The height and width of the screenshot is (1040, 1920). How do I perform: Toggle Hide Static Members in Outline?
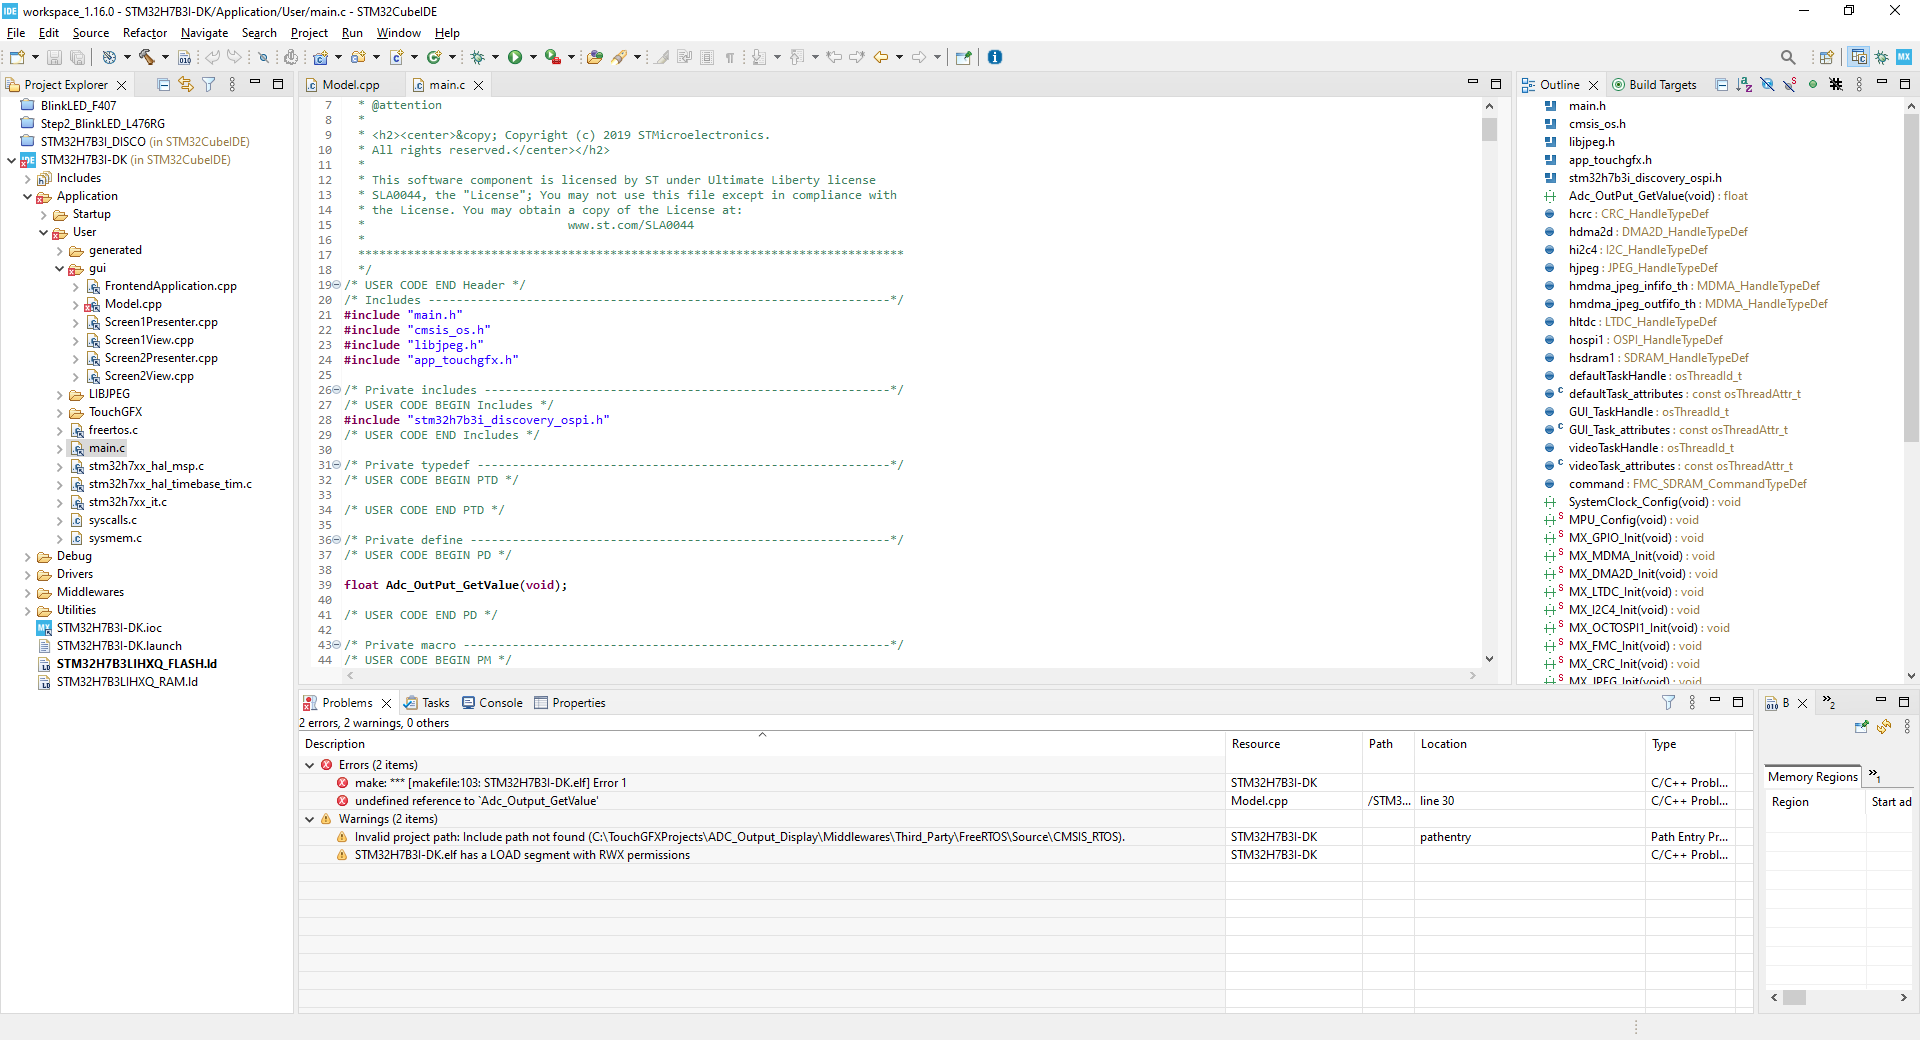[1789, 85]
